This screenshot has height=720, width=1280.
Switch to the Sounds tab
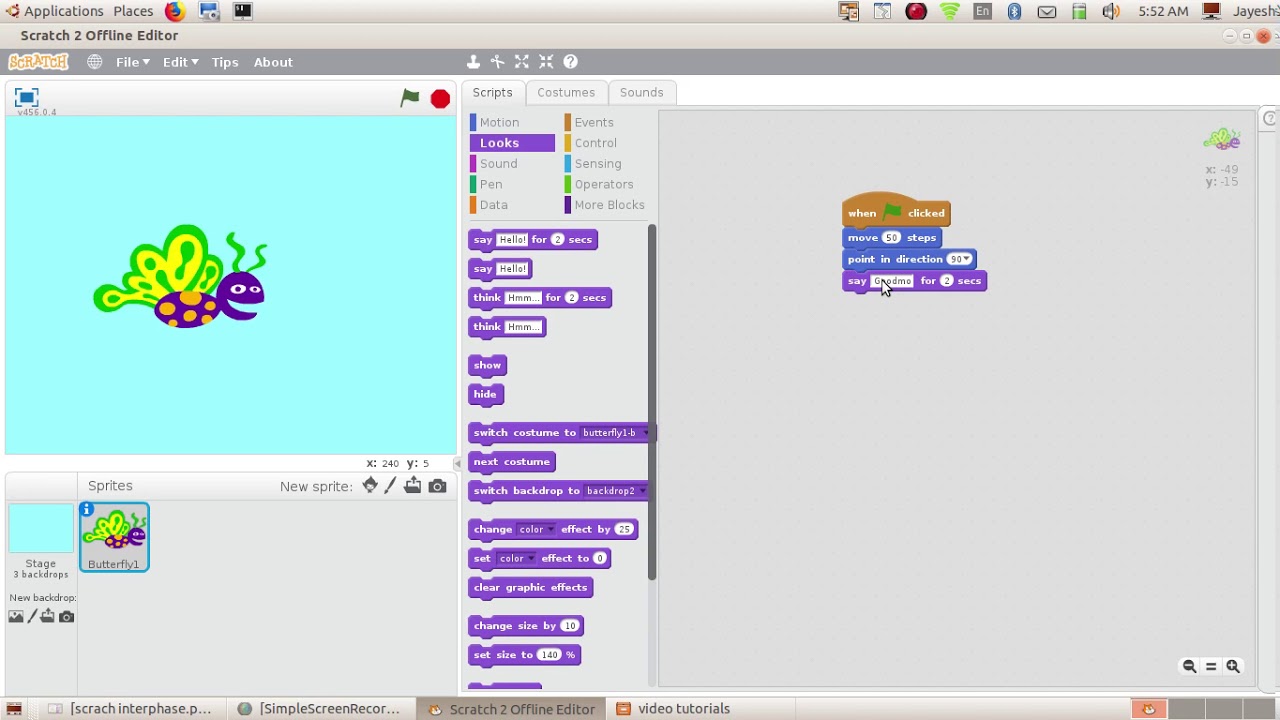tap(641, 92)
